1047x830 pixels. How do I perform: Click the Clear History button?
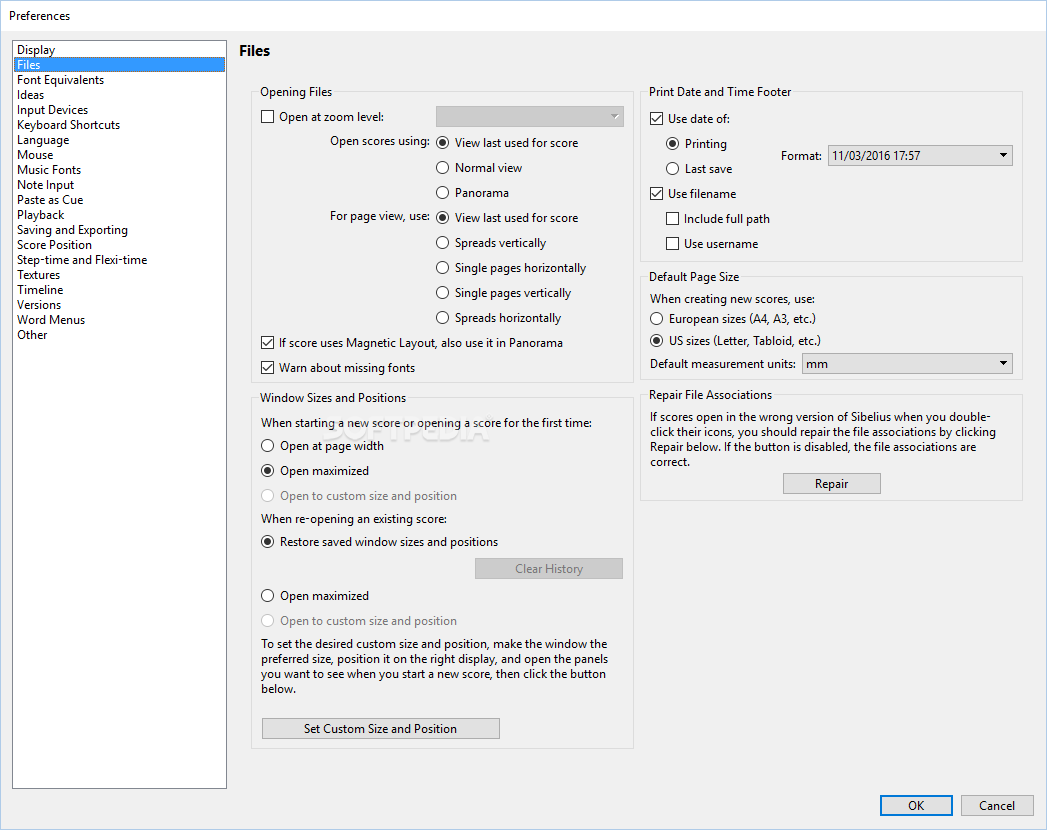549,569
